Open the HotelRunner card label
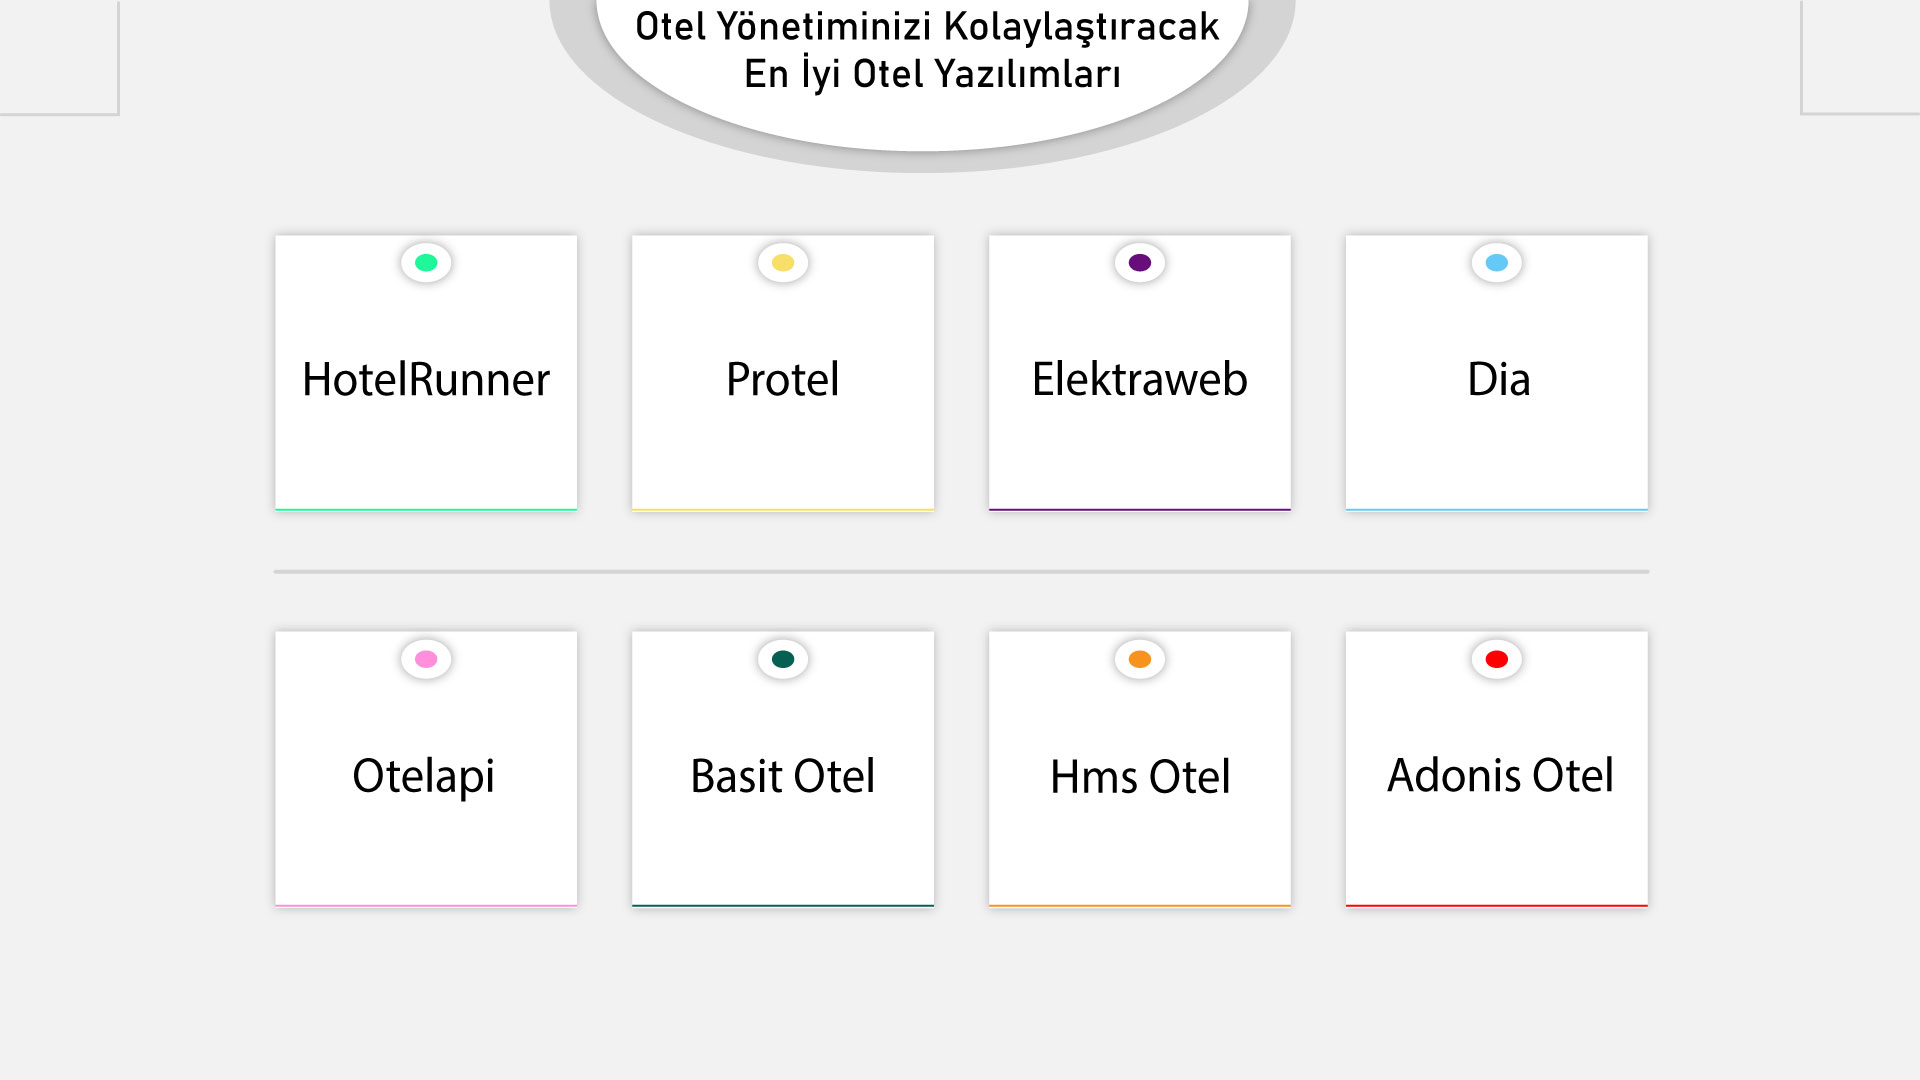This screenshot has height=1080, width=1920. point(426,380)
